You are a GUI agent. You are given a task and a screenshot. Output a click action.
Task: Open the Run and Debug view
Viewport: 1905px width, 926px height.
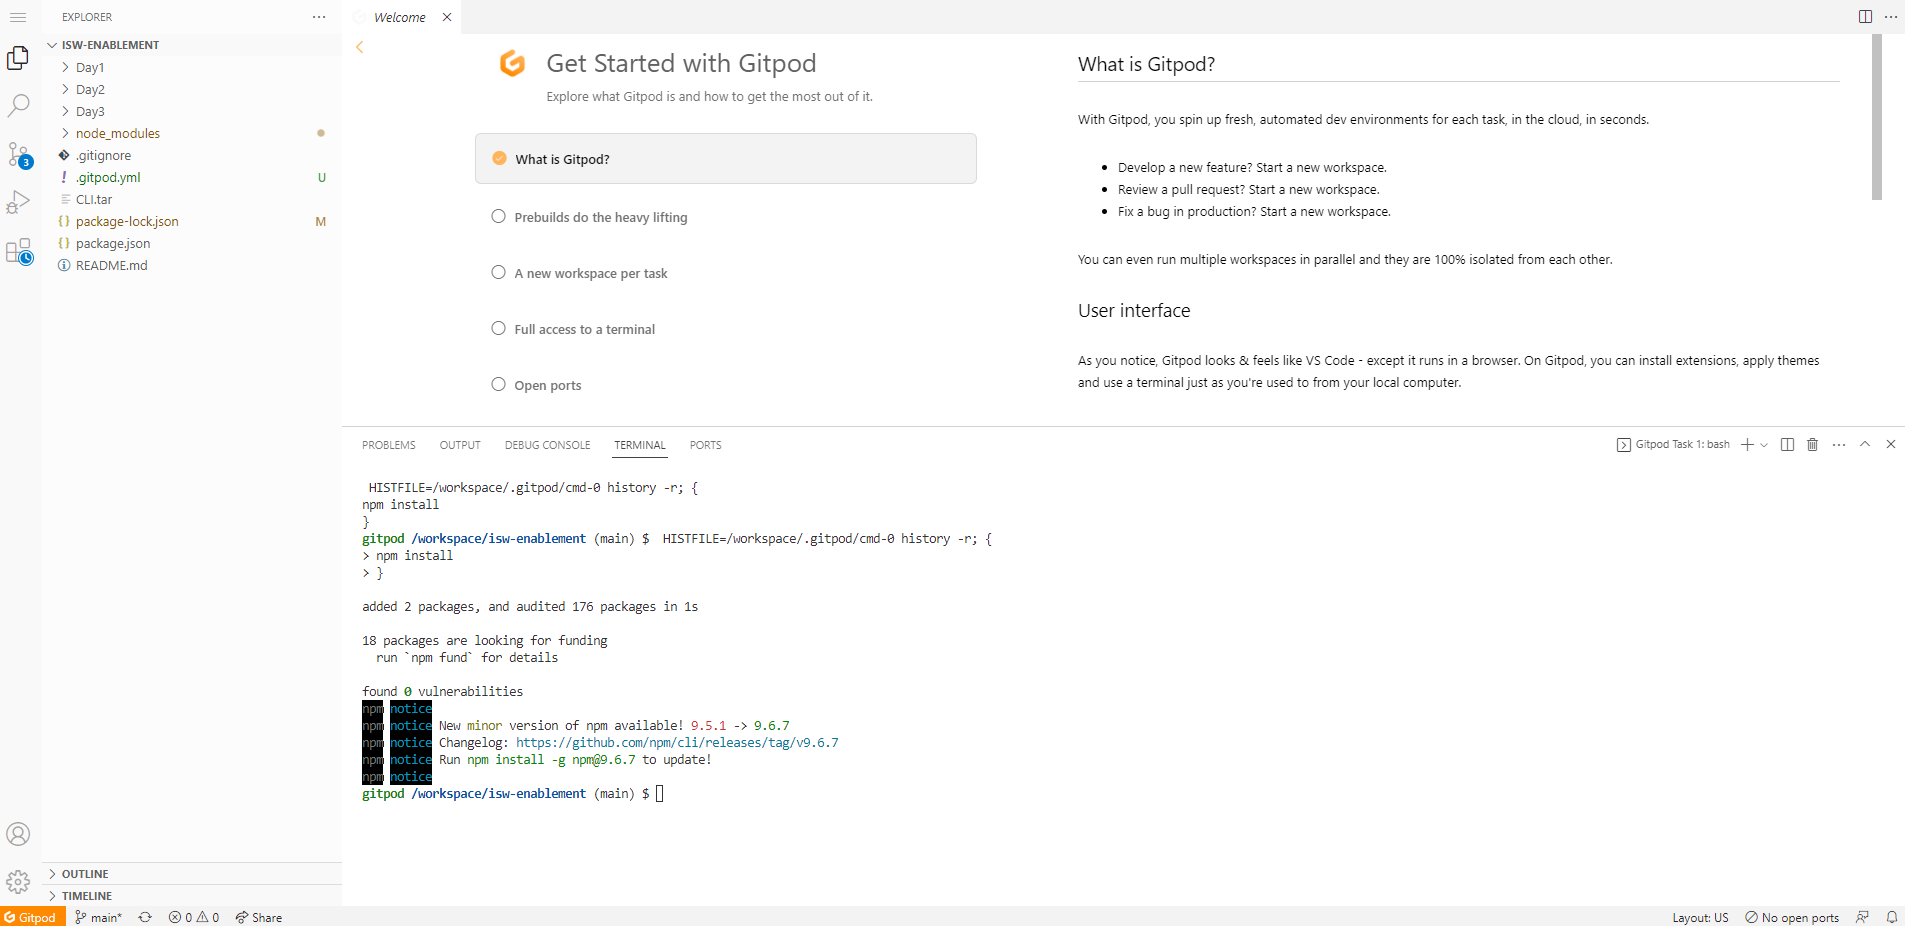18,202
